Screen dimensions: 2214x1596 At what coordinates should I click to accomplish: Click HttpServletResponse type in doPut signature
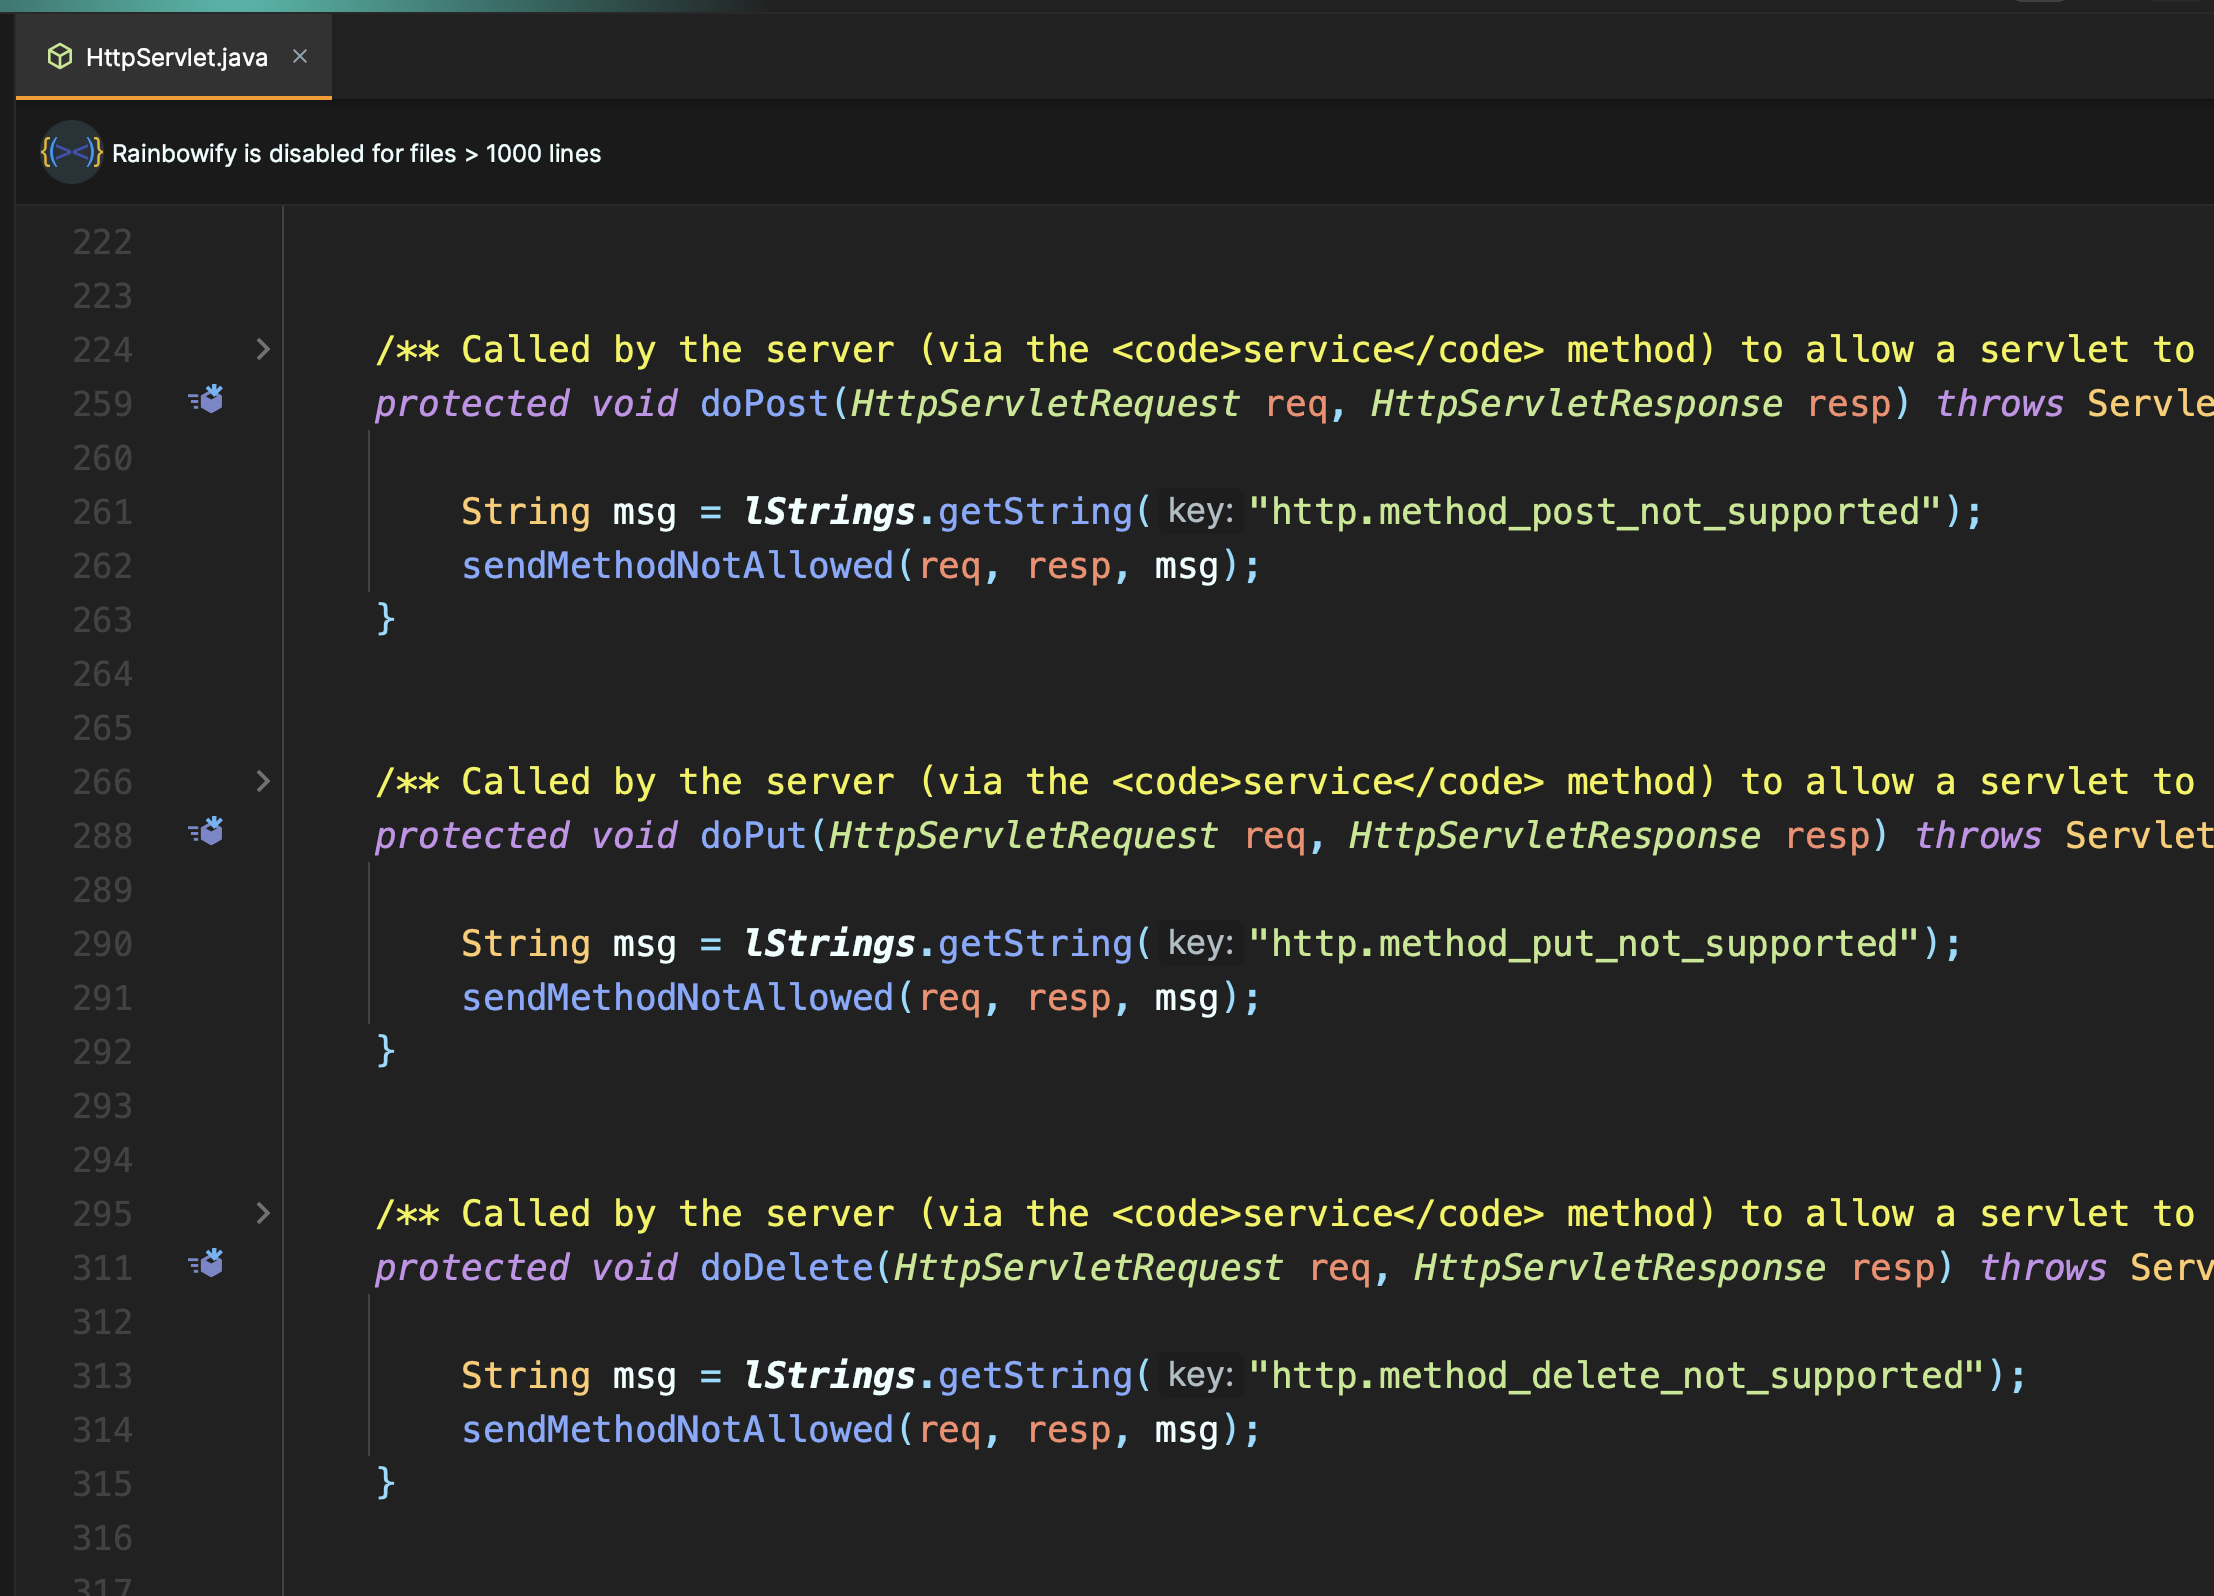tap(1555, 835)
